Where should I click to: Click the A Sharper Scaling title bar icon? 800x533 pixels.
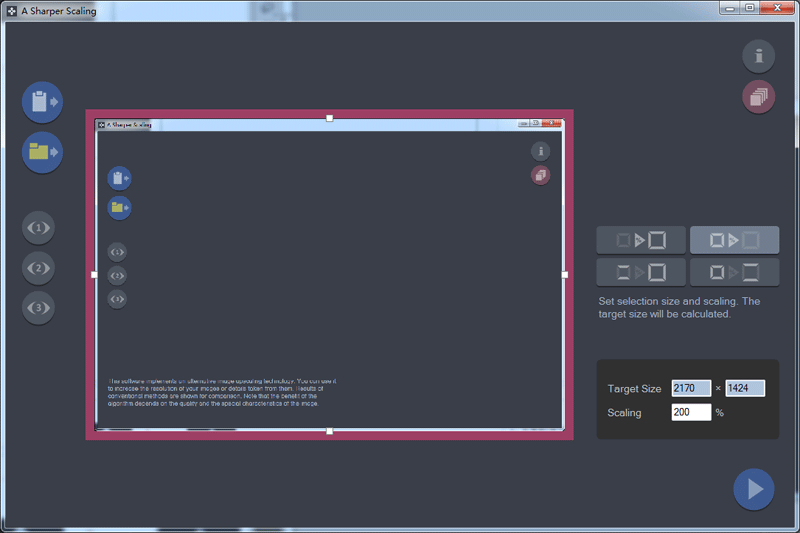pos(12,11)
